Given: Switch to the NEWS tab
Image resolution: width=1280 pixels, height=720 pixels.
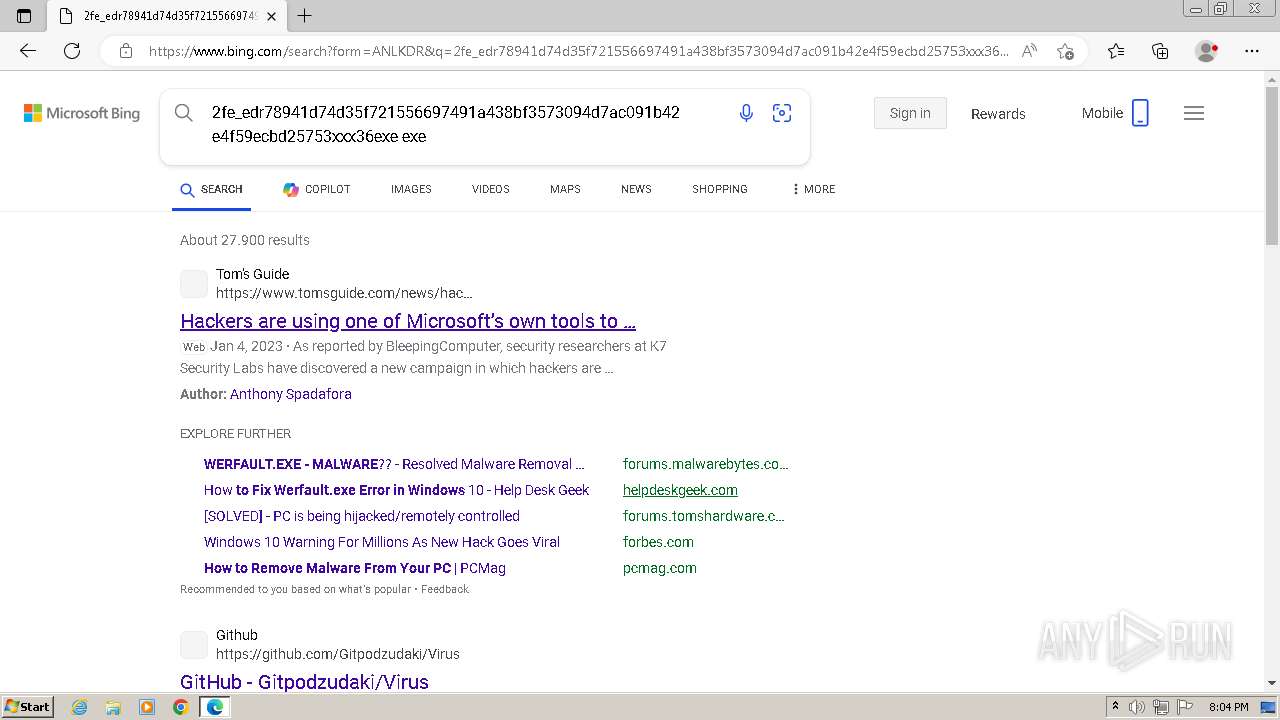Looking at the screenshot, I should pyautogui.click(x=636, y=189).
